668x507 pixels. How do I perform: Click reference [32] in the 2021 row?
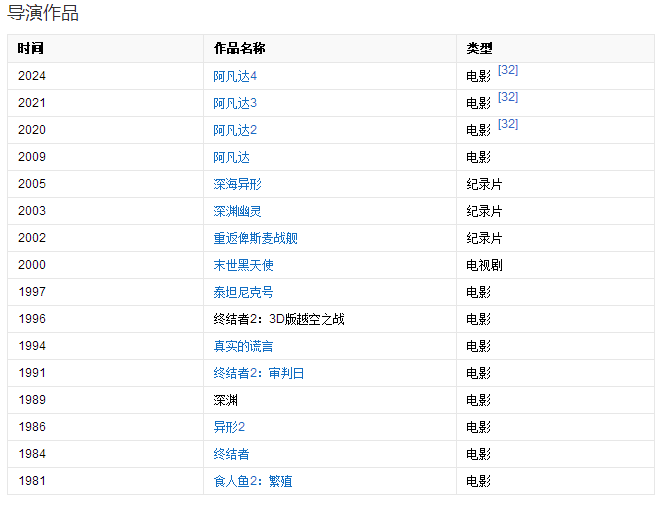click(508, 97)
